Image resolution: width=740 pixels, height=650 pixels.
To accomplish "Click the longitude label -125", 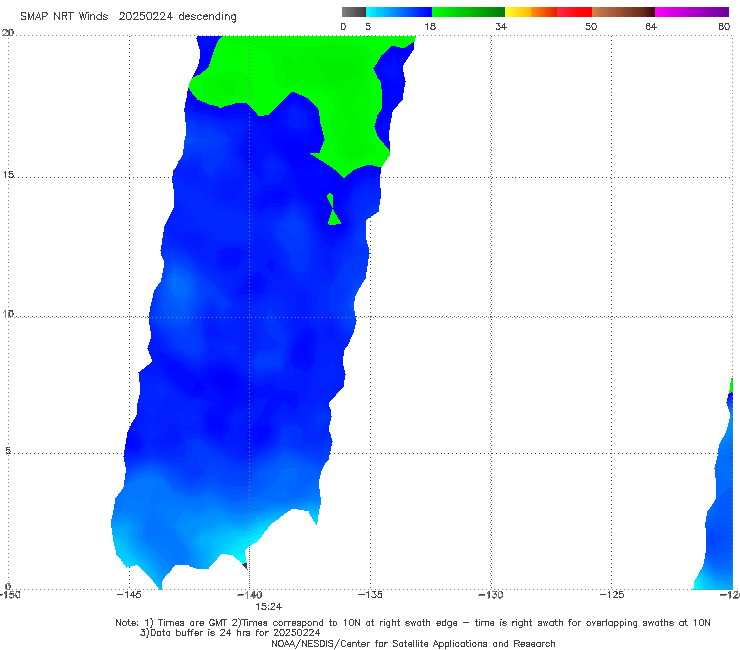I will pos(612,595).
